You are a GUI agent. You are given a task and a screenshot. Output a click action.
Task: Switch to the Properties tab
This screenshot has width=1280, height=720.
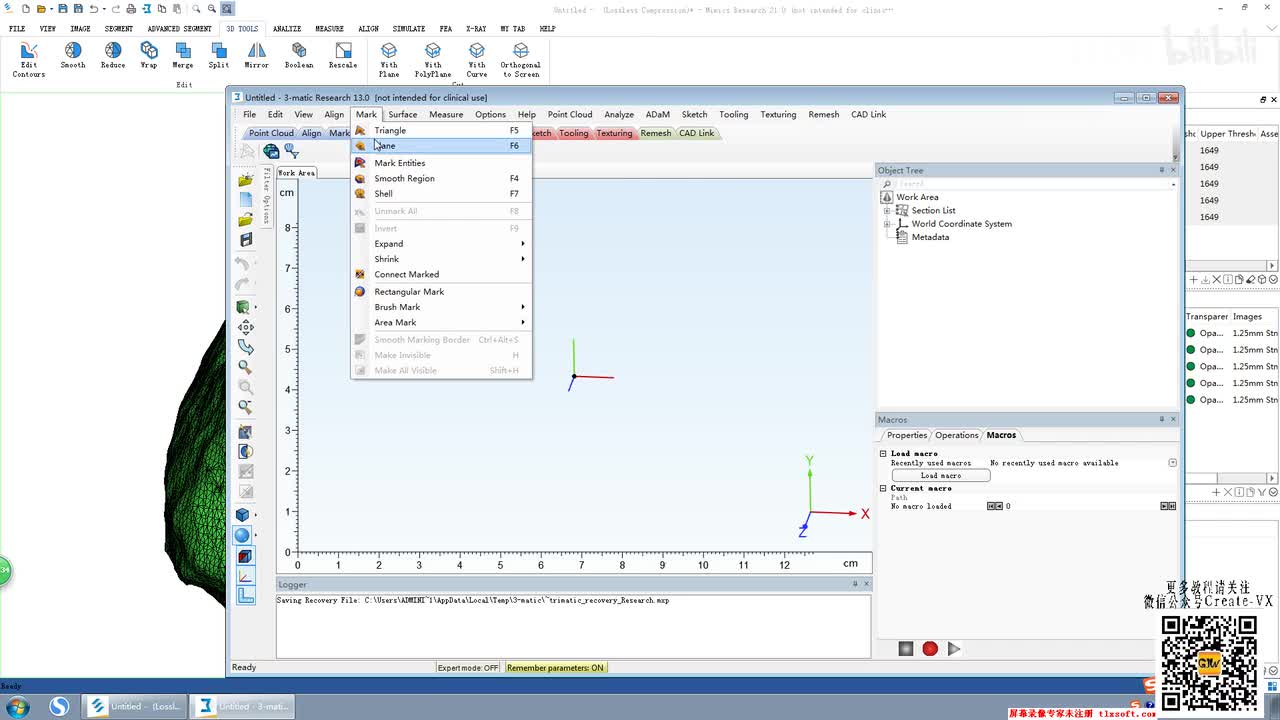[x=907, y=435]
